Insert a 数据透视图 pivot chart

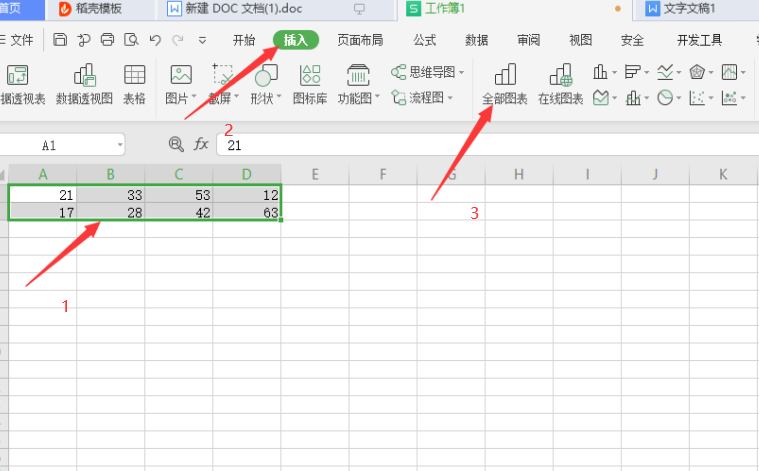pyautogui.click(x=85, y=84)
